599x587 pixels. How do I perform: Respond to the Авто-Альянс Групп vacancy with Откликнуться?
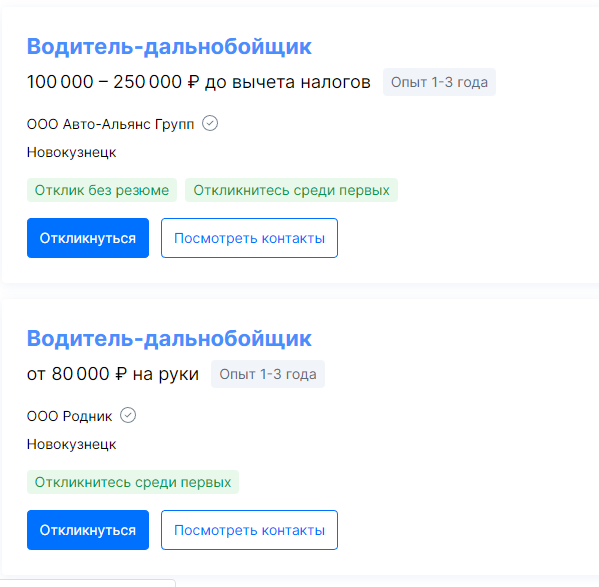pos(88,238)
